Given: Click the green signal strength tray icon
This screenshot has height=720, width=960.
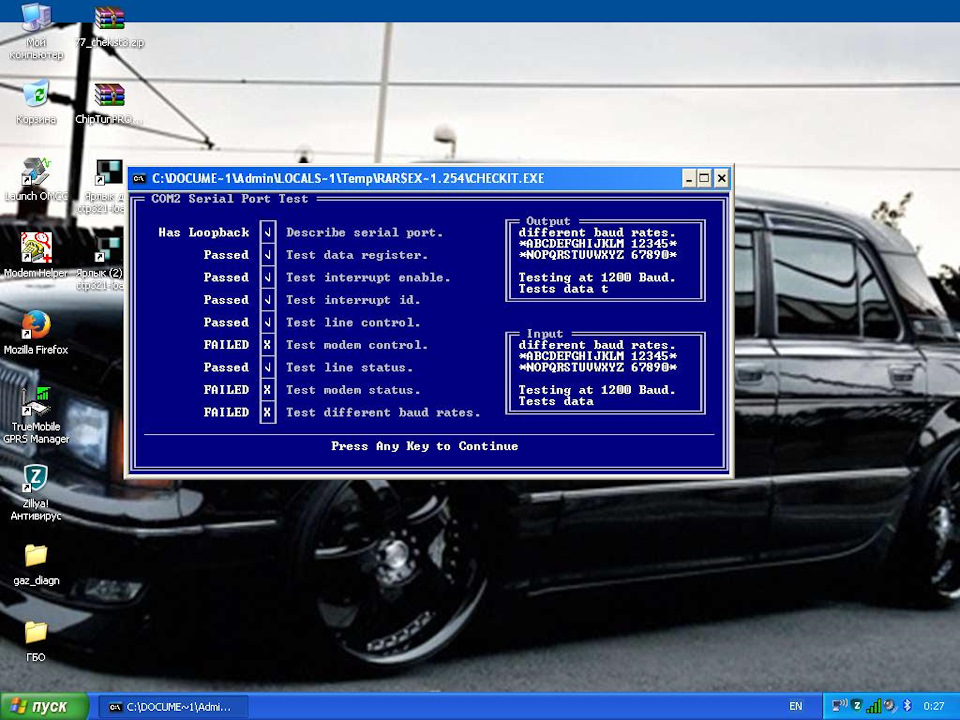Looking at the screenshot, I should coord(873,706).
